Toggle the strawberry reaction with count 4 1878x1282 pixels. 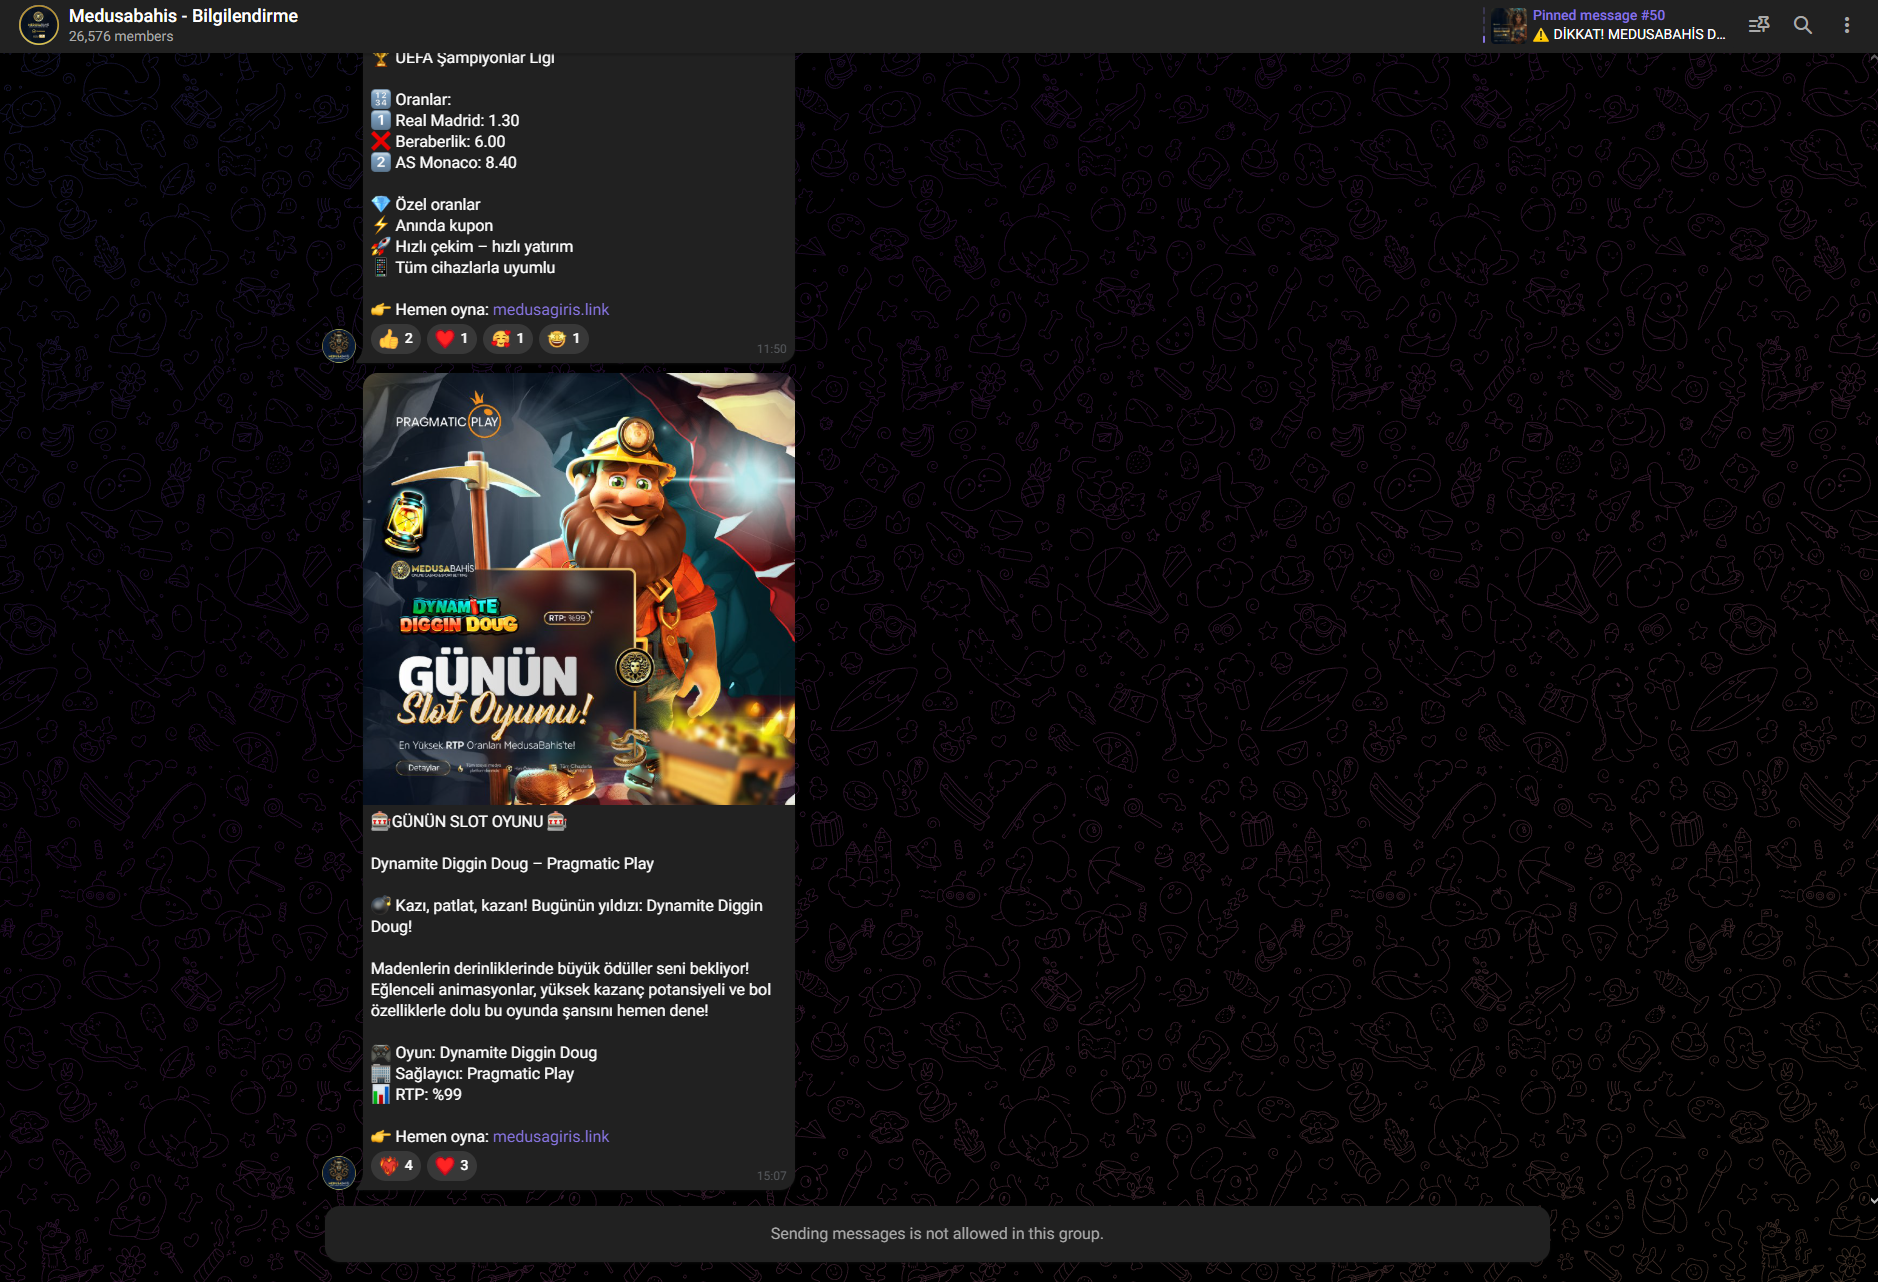point(396,1166)
